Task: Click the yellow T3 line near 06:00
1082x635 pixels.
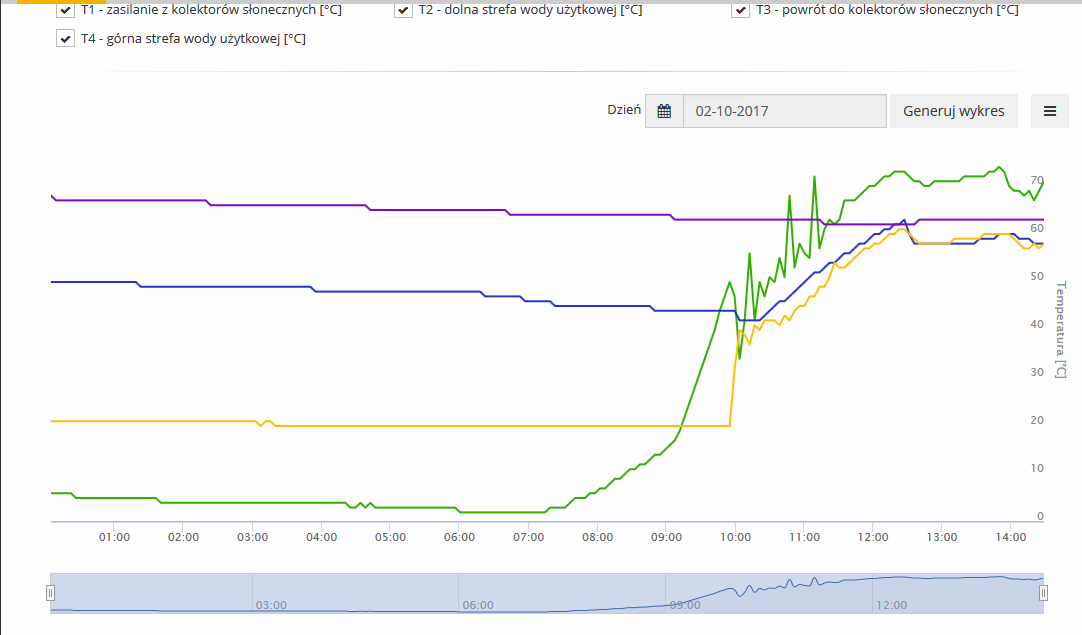Action: coord(459,426)
